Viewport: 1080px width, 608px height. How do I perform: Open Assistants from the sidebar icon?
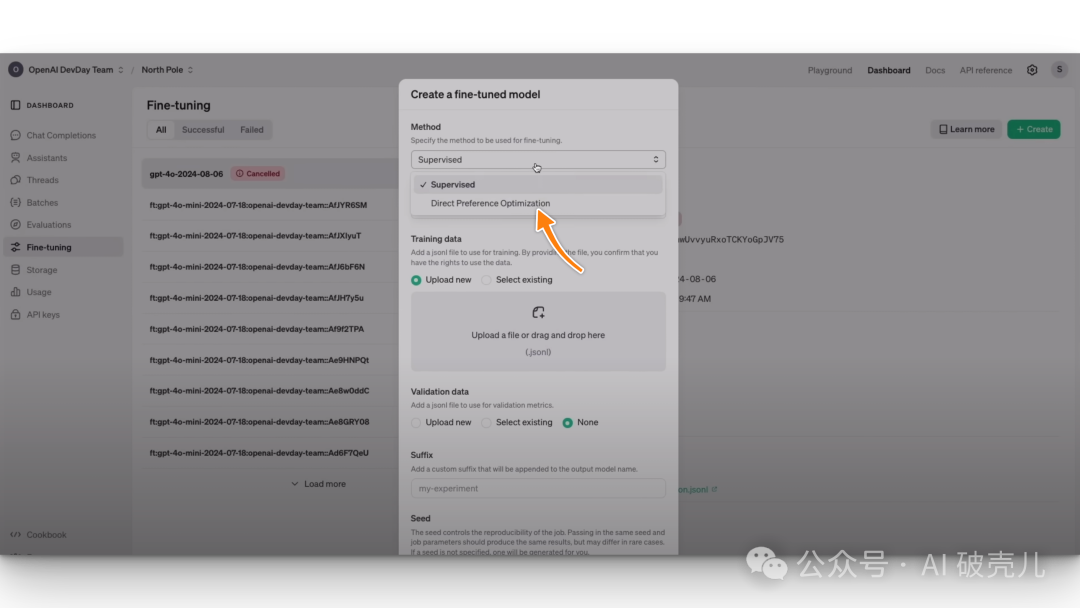coord(16,158)
